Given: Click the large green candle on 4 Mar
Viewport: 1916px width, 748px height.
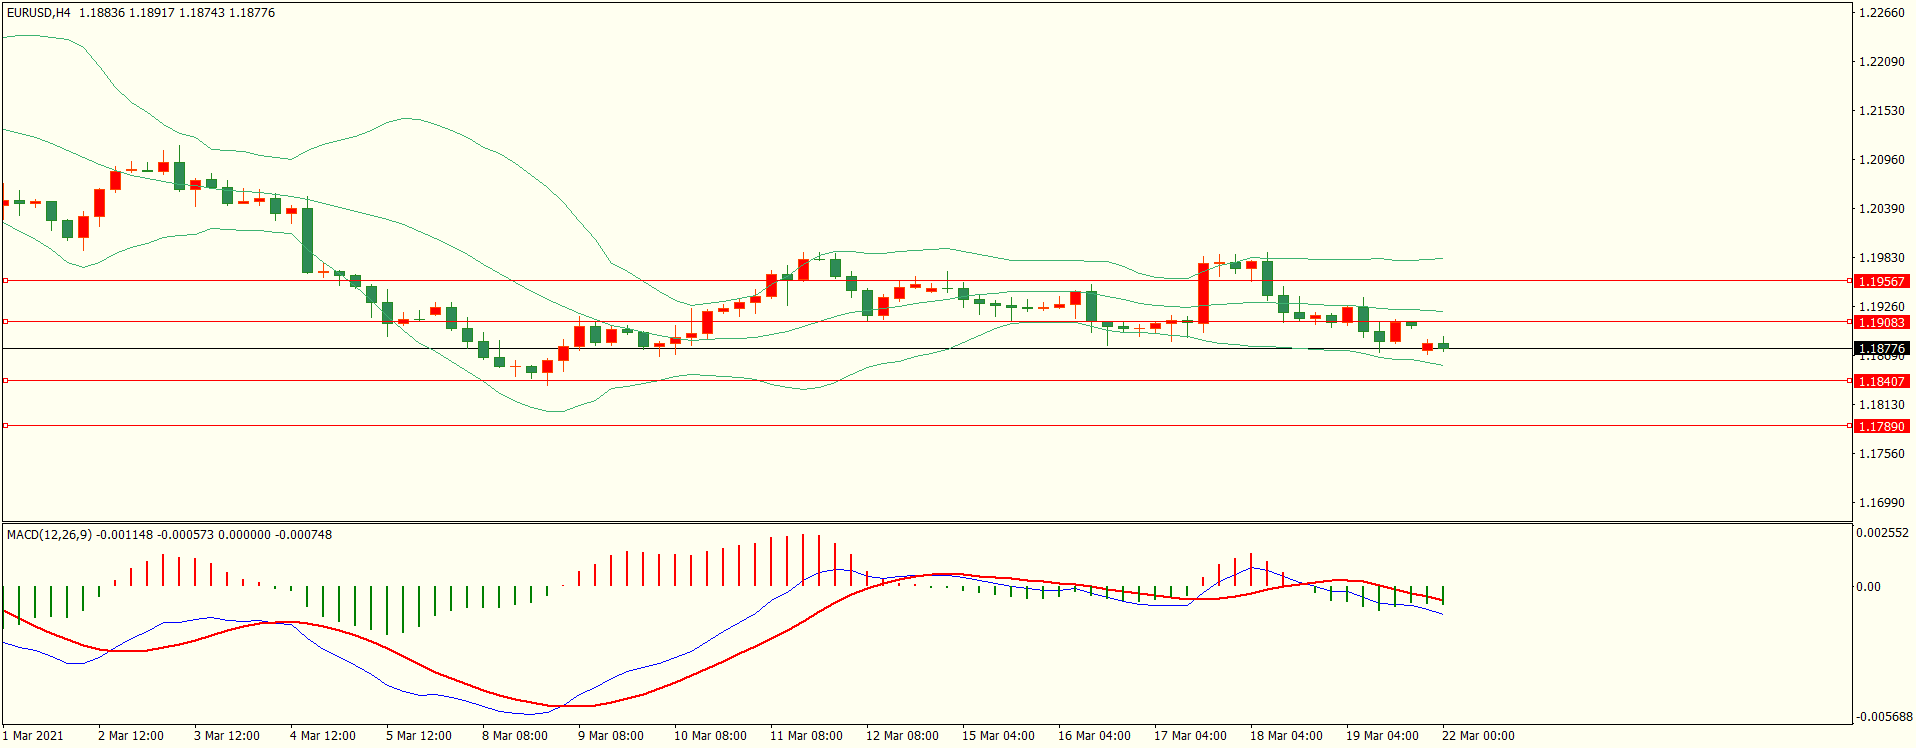Looking at the screenshot, I should [x=307, y=240].
